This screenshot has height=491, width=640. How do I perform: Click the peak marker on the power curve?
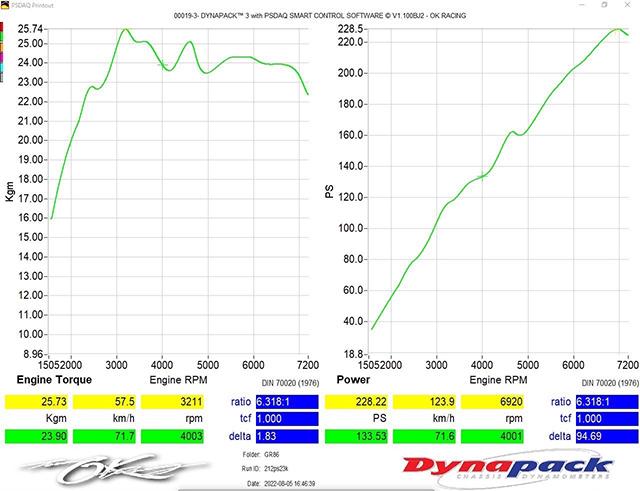pyautogui.click(x=616, y=31)
